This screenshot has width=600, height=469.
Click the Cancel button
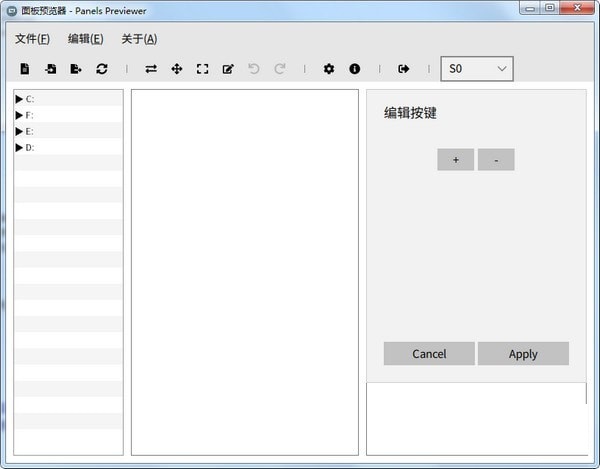pos(429,354)
